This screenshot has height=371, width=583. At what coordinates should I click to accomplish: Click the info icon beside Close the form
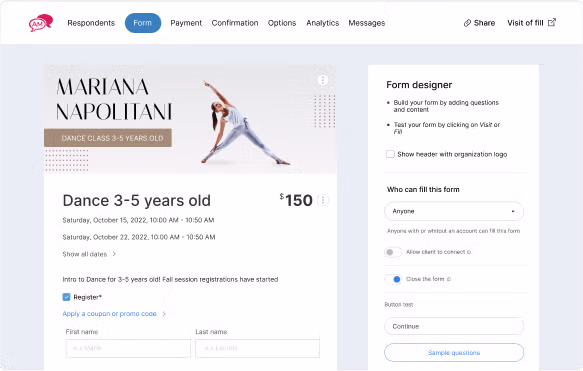click(x=449, y=279)
